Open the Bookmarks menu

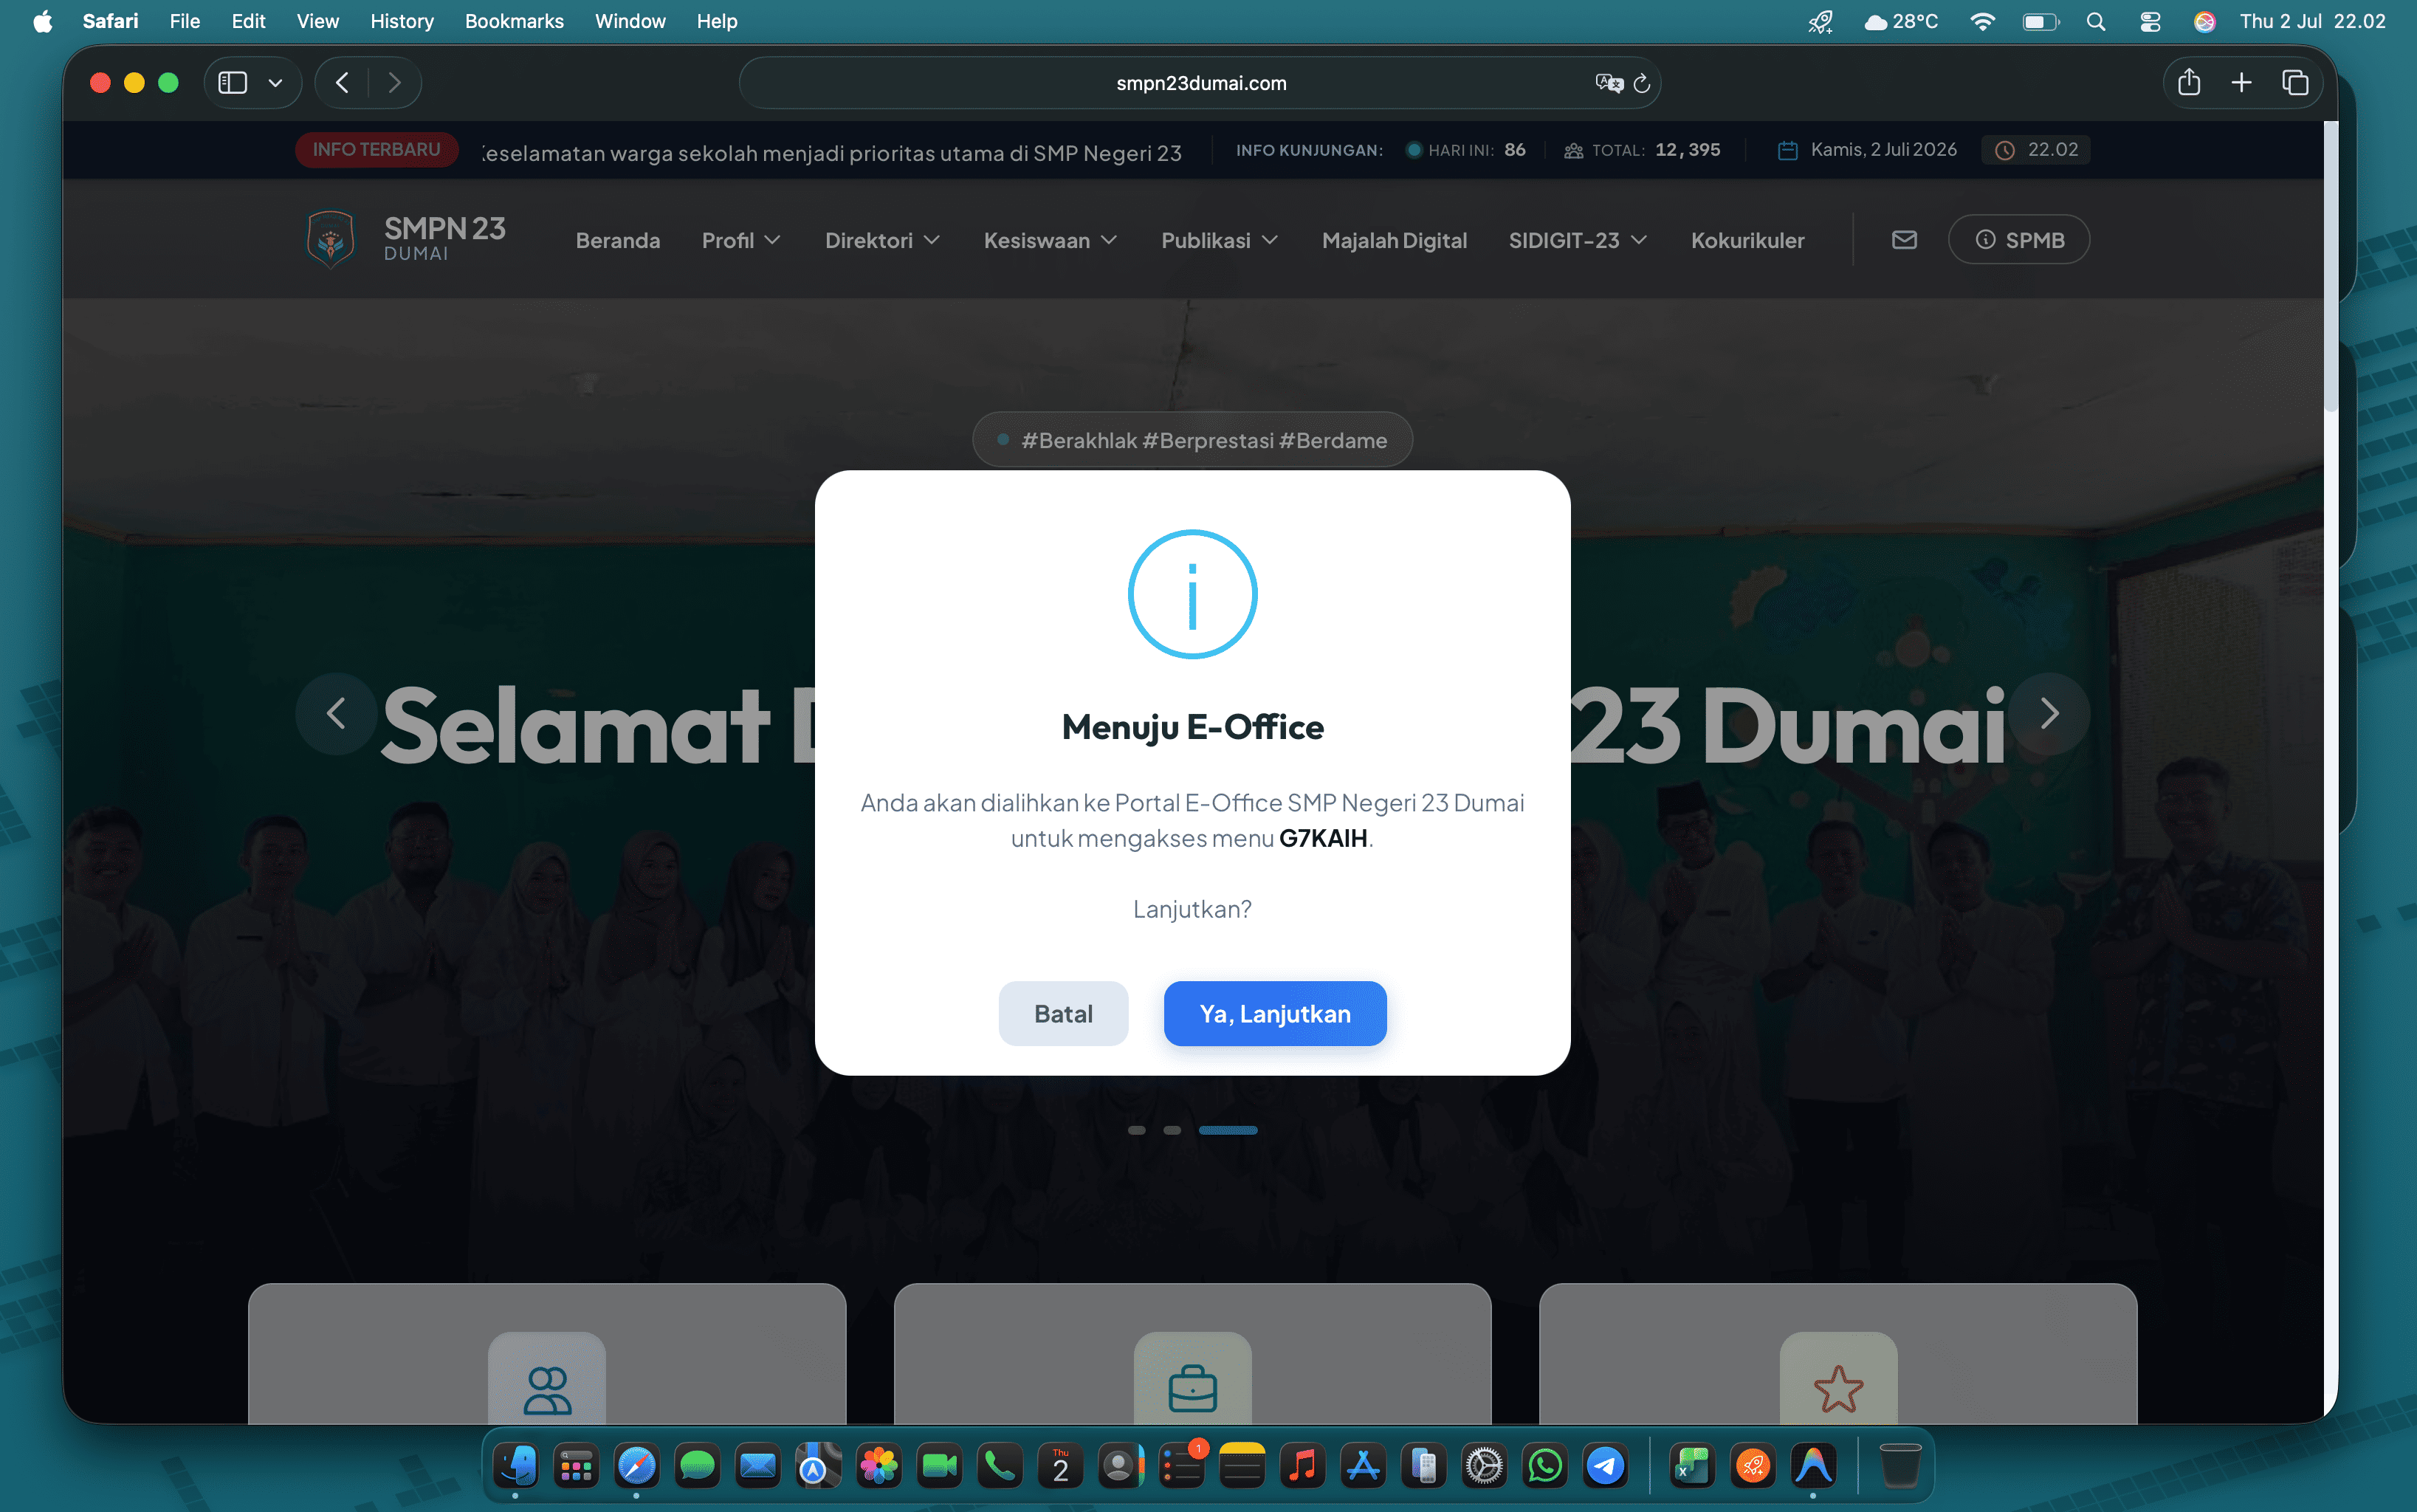coord(514,21)
